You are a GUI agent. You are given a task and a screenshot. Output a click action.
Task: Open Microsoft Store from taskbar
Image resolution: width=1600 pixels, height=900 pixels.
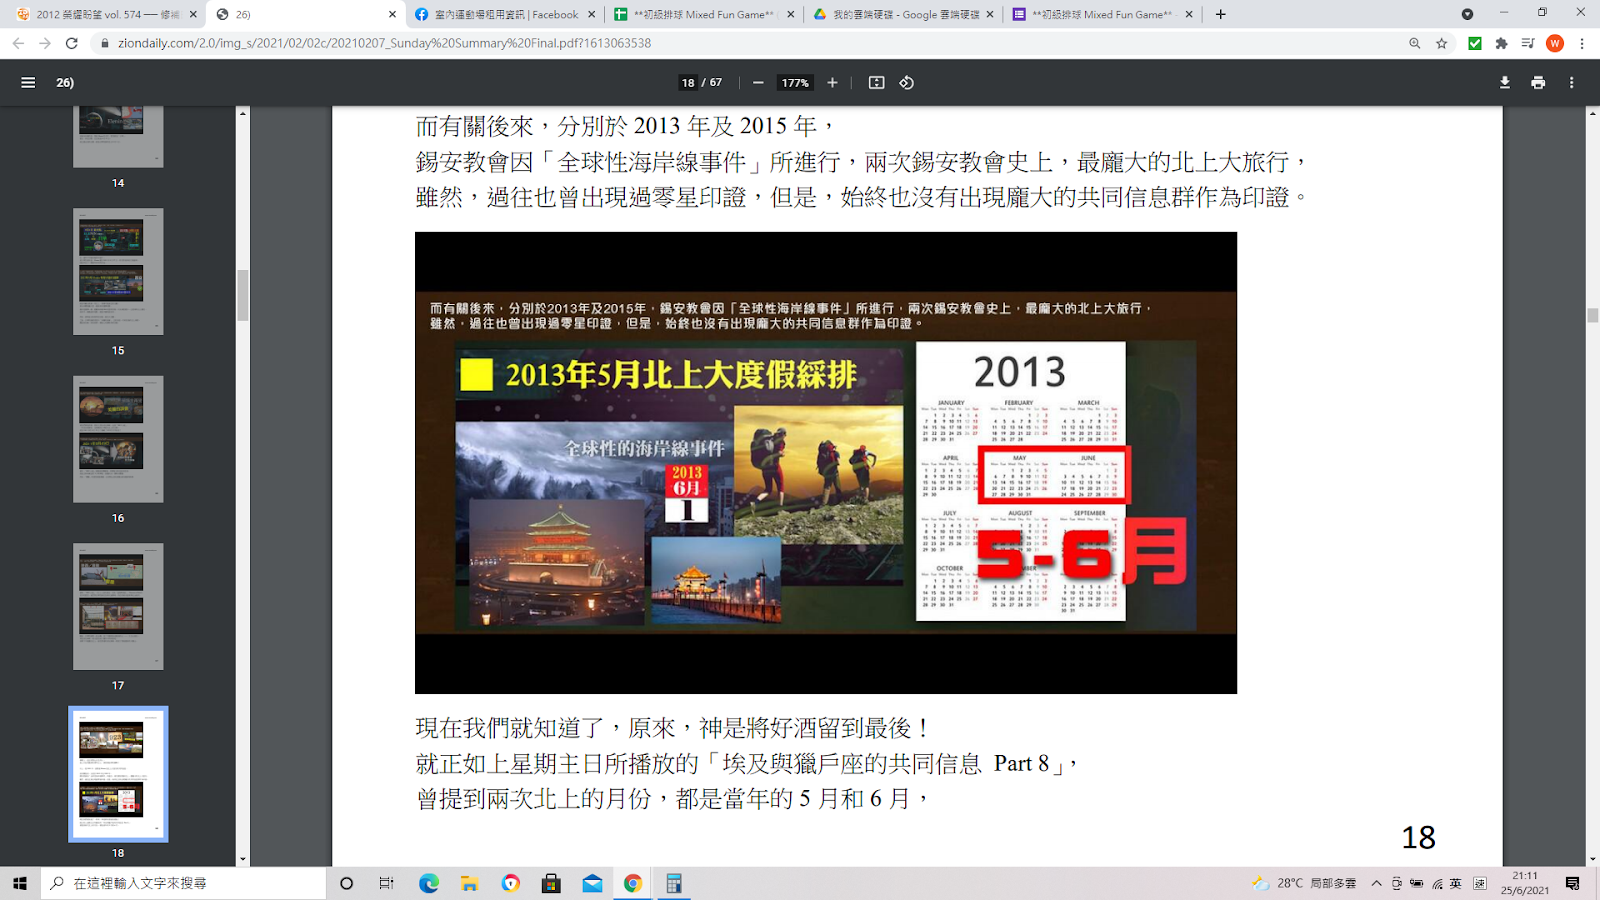551,883
